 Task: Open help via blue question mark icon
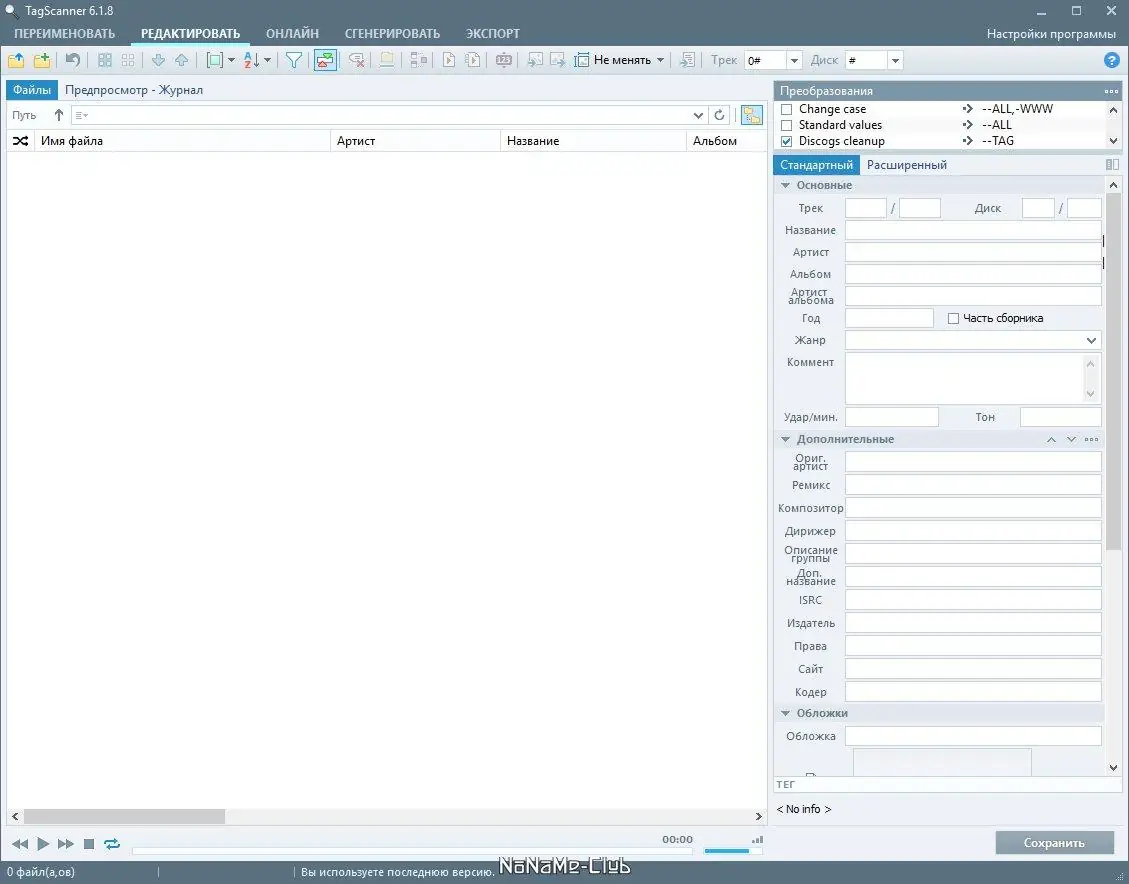tap(1112, 60)
